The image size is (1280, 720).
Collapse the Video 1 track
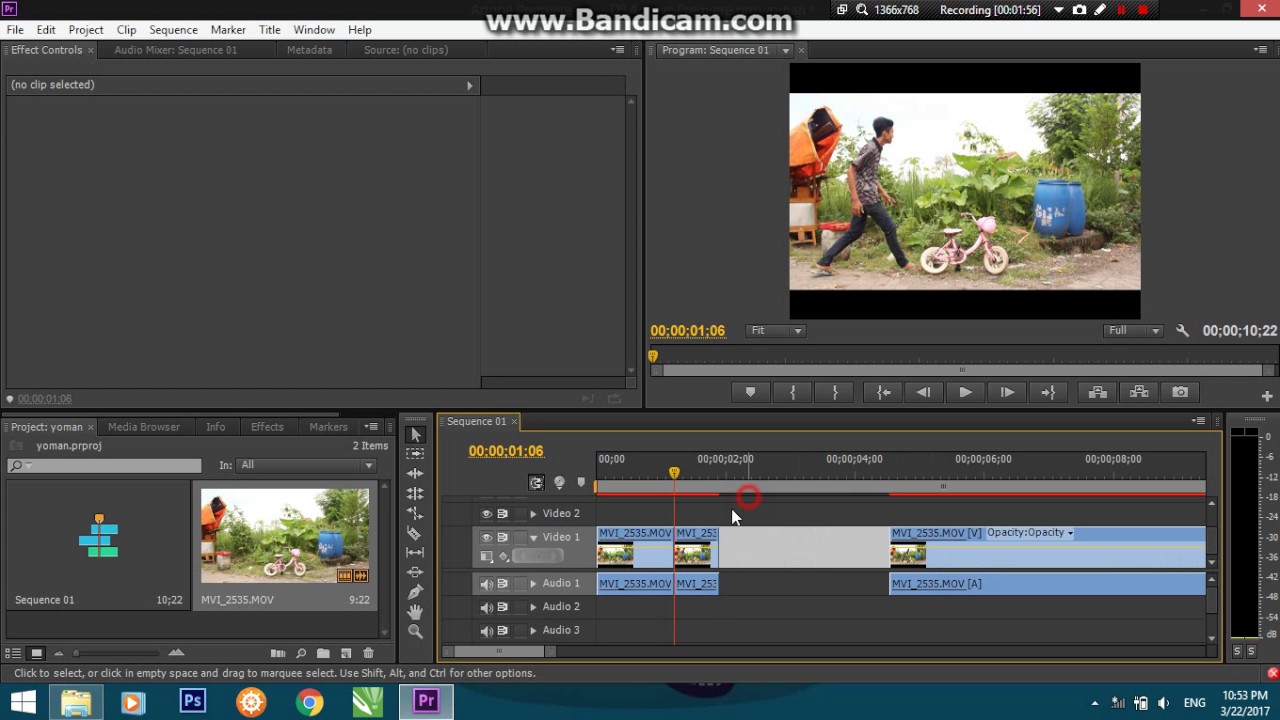(533, 538)
